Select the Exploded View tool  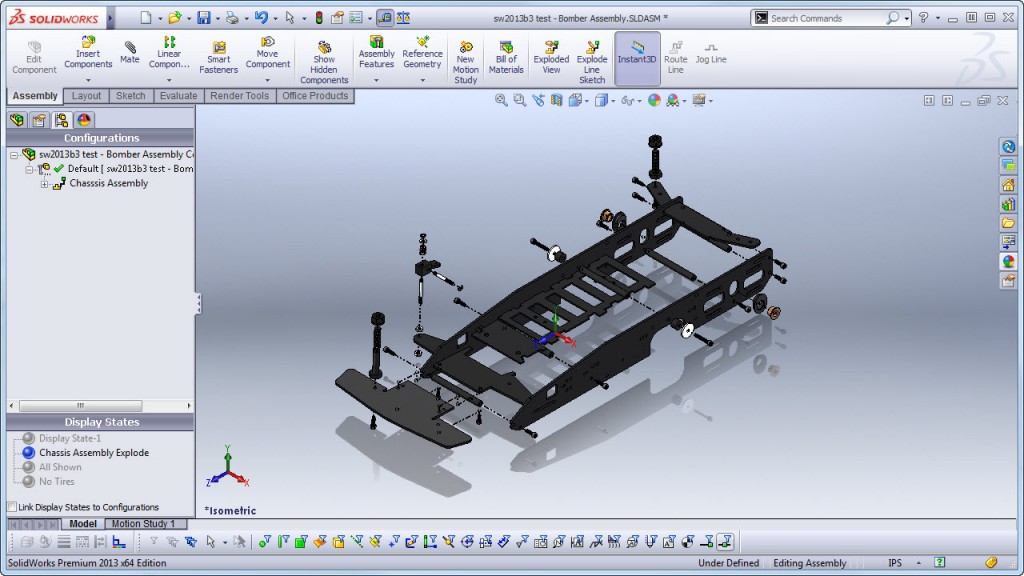(551, 57)
